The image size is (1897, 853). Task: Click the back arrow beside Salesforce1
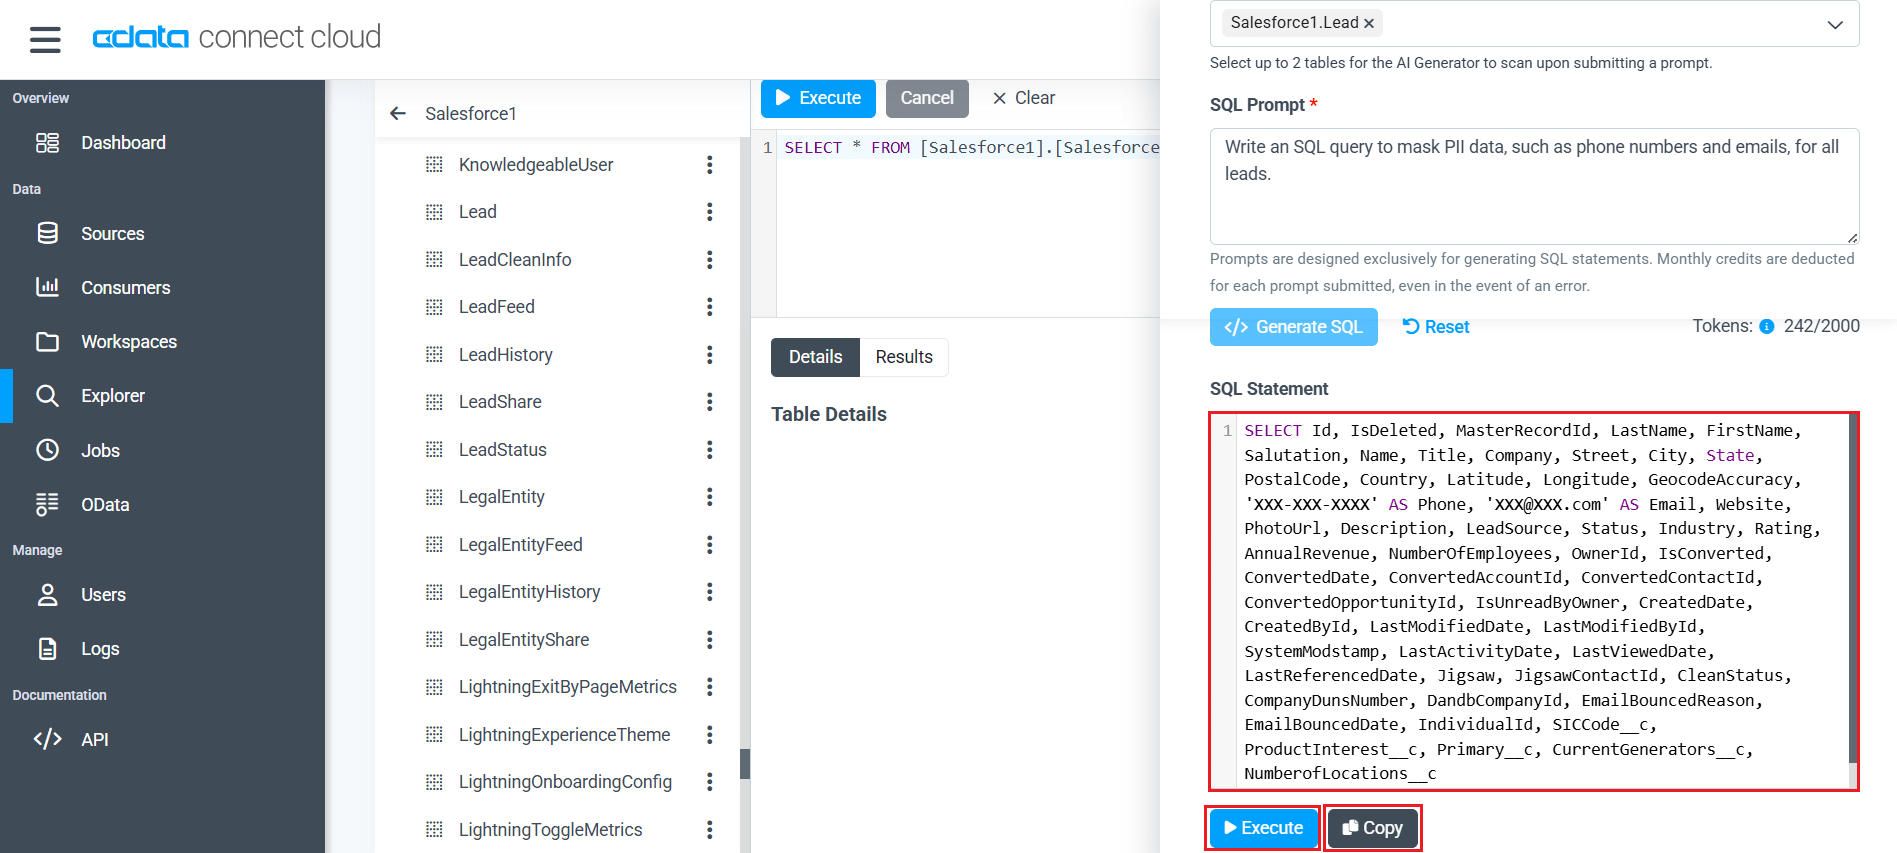tap(398, 114)
